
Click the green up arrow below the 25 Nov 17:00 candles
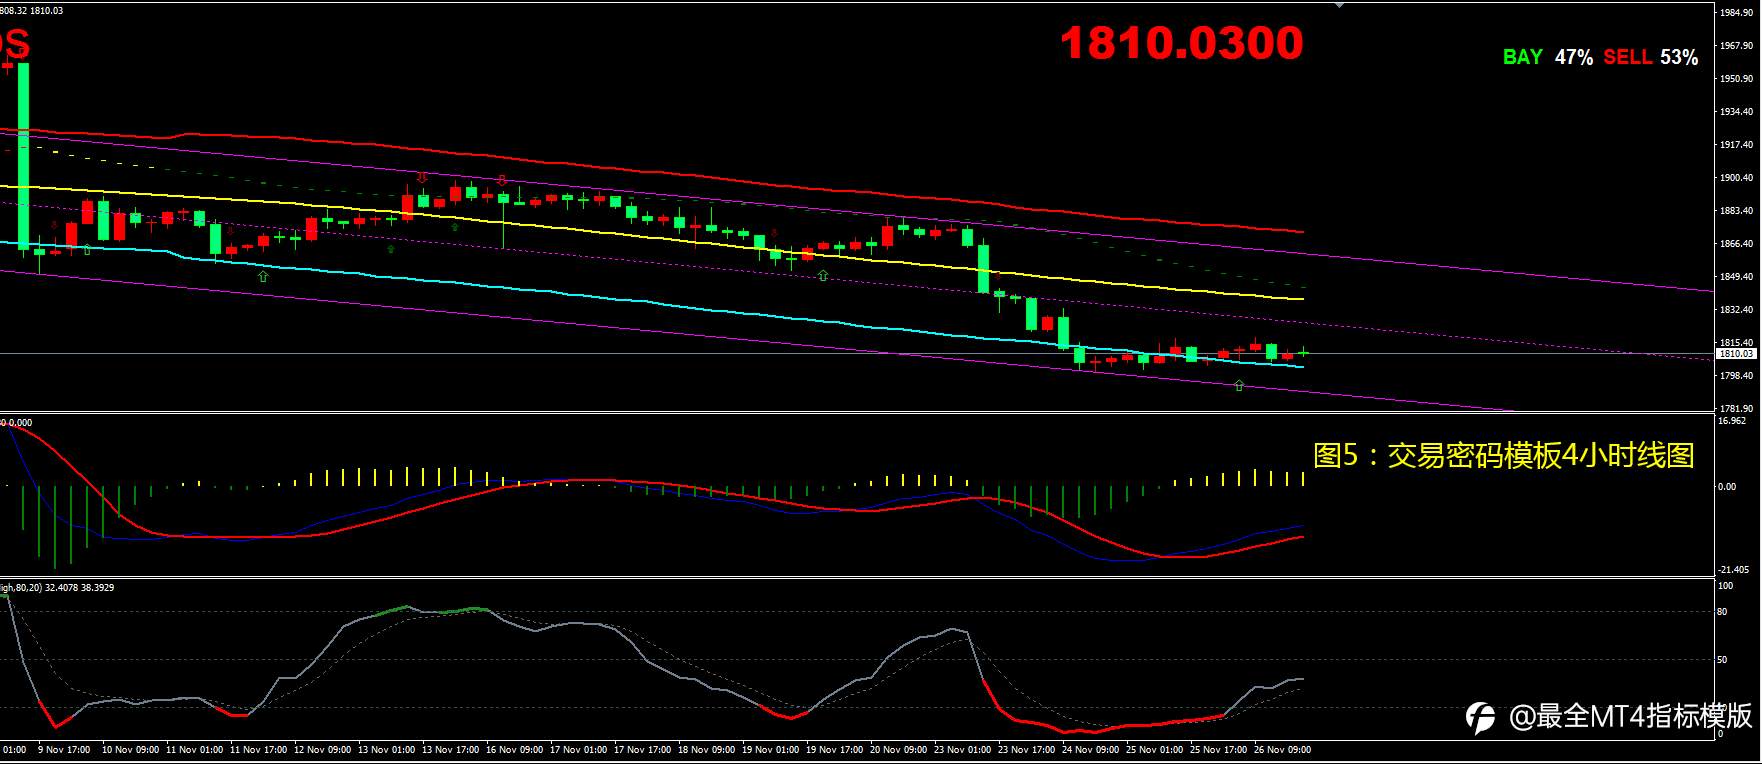tap(1239, 385)
